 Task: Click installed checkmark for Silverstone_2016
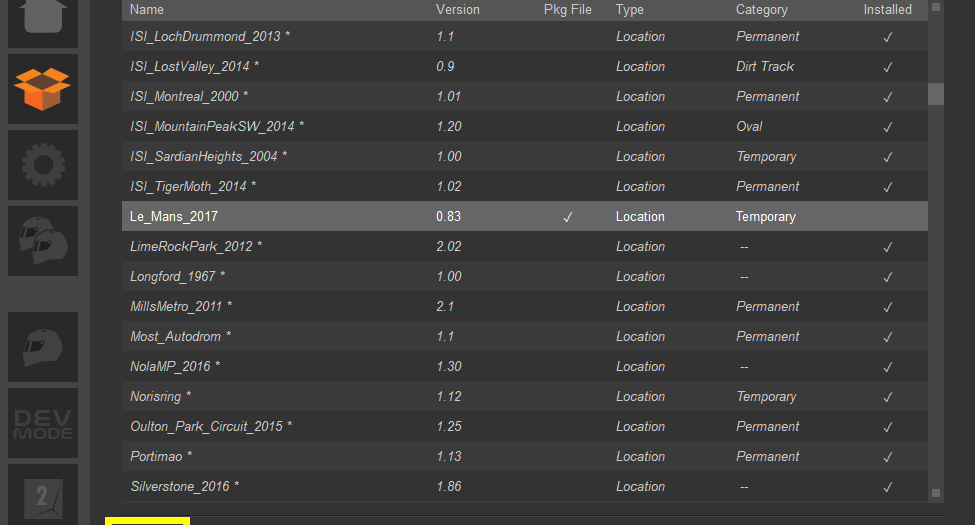887,488
